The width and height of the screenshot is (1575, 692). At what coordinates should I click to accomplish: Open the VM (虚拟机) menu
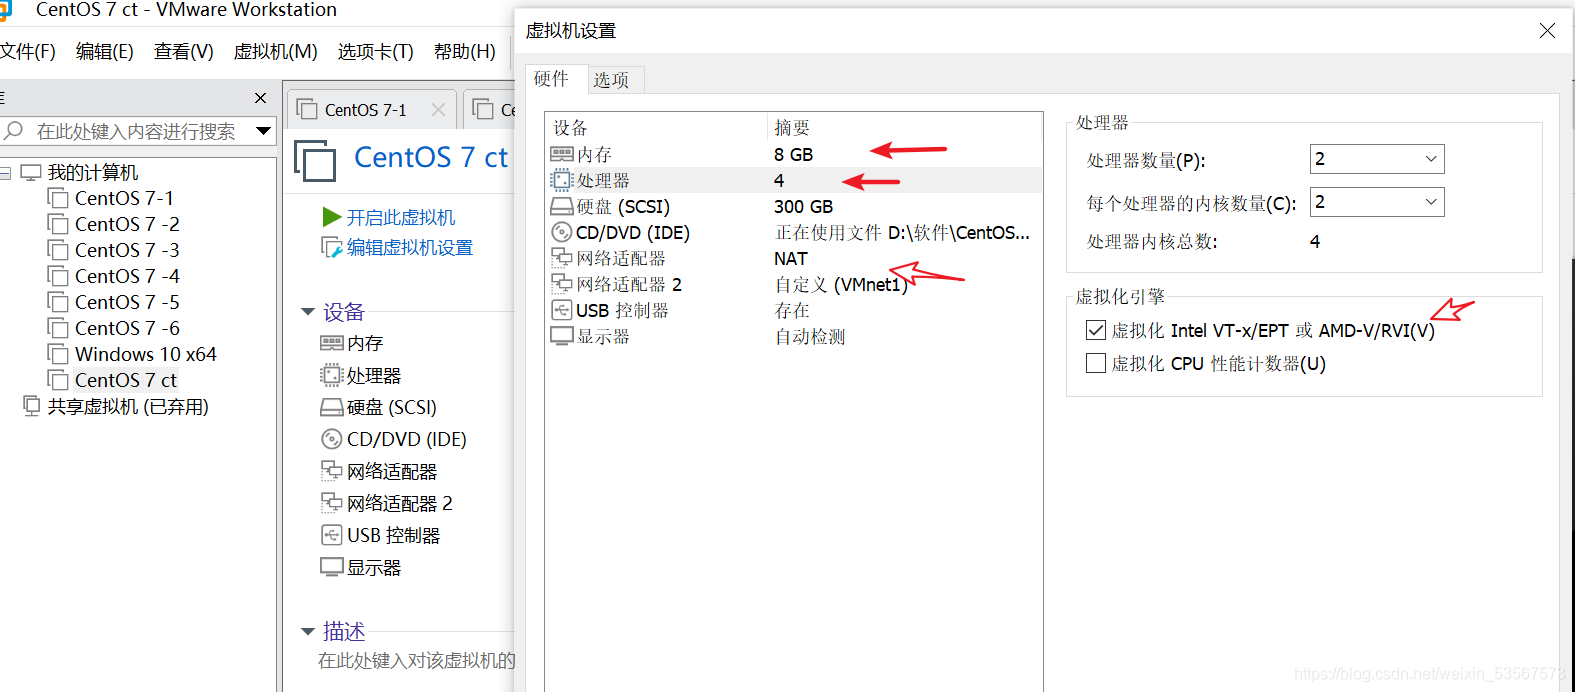click(x=275, y=51)
